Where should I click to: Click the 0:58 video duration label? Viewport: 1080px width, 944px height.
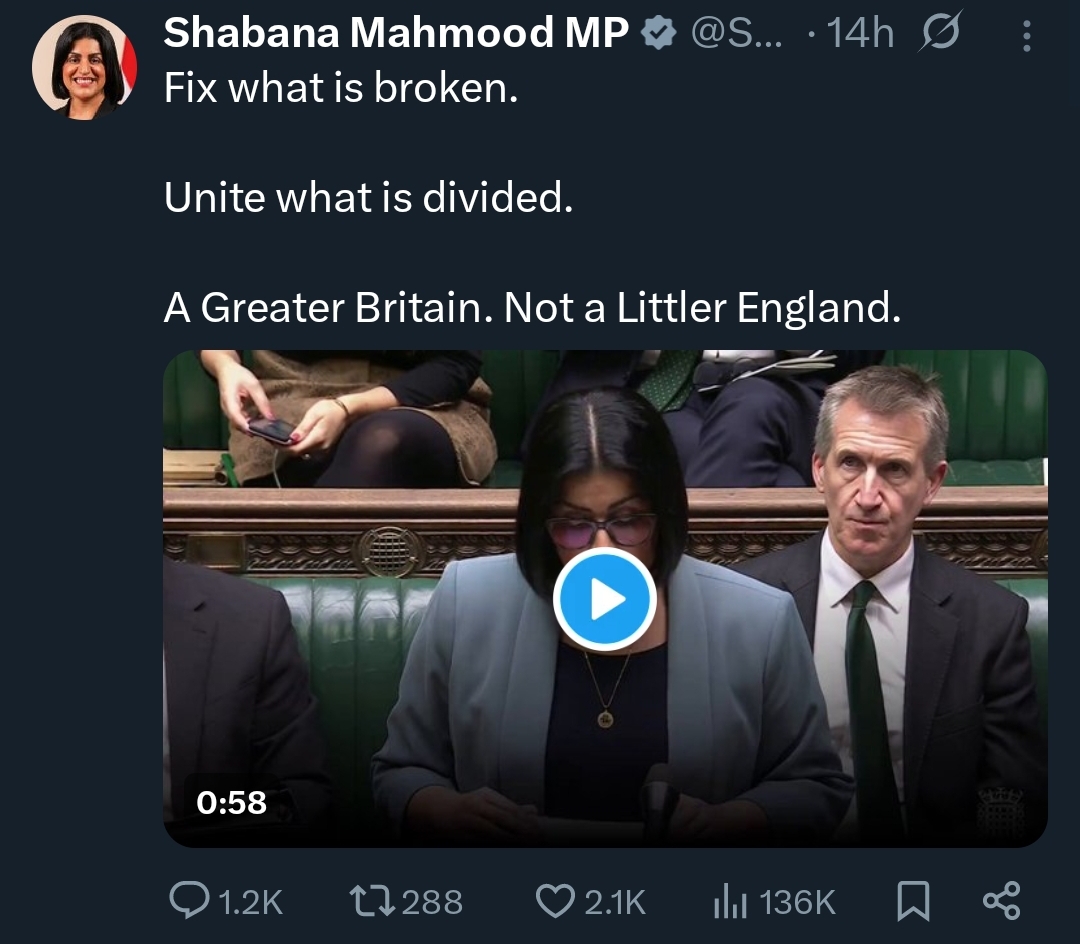tap(232, 801)
